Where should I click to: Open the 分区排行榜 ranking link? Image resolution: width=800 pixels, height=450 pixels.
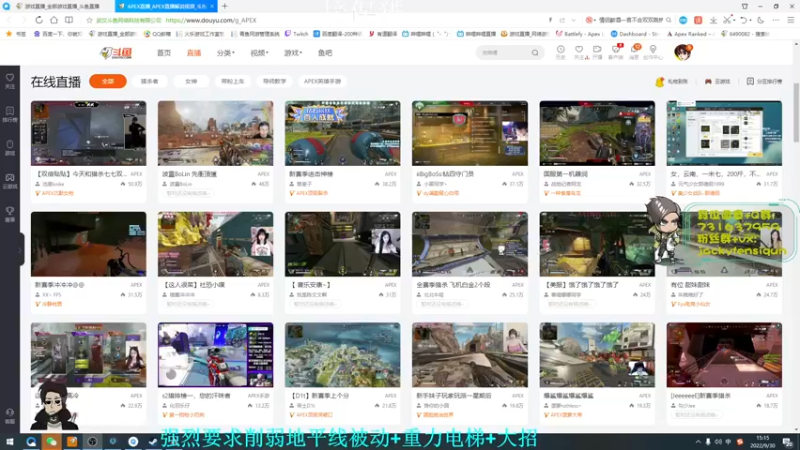coord(764,82)
